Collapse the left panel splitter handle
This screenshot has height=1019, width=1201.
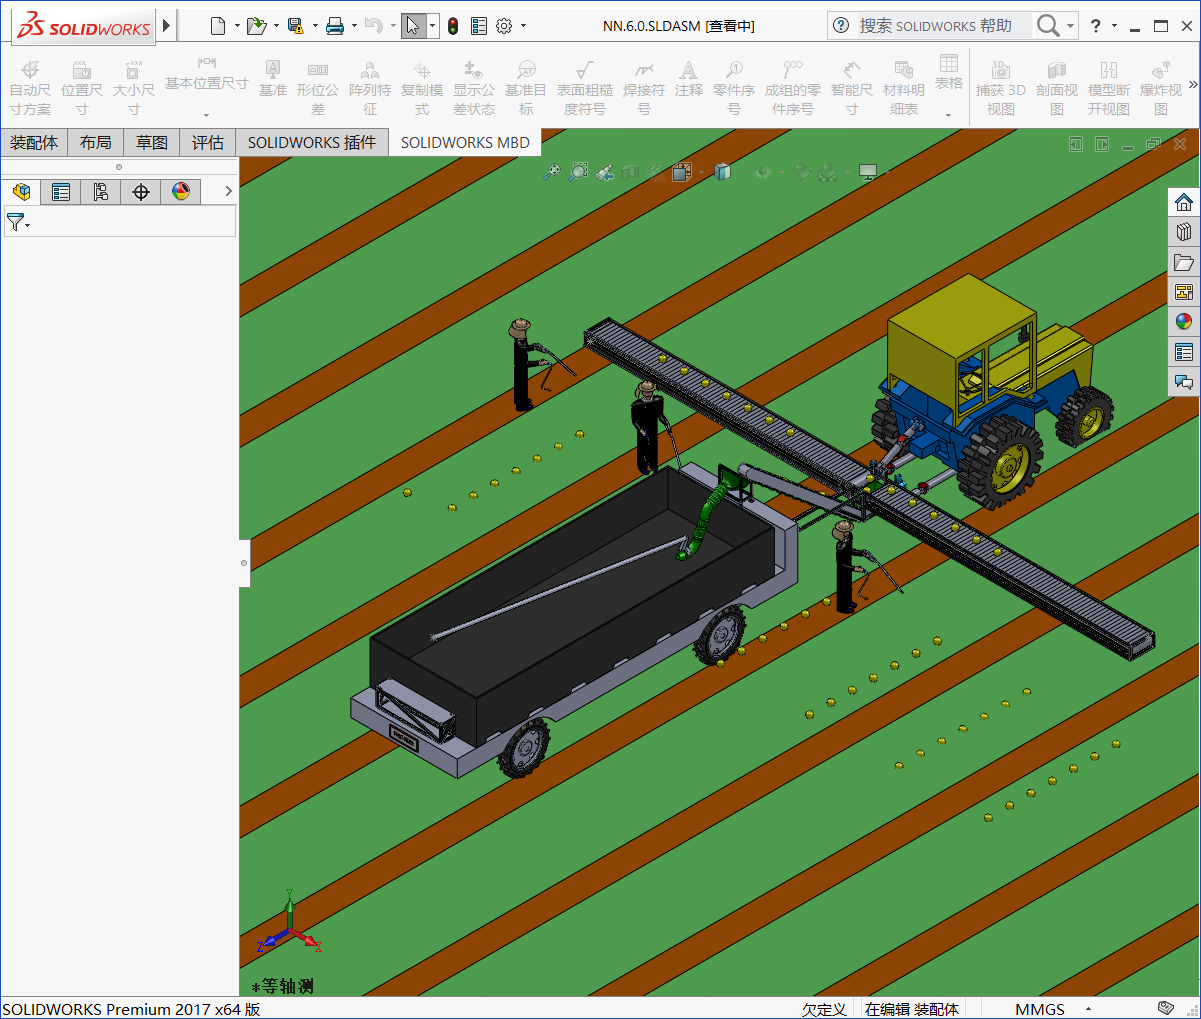244,563
